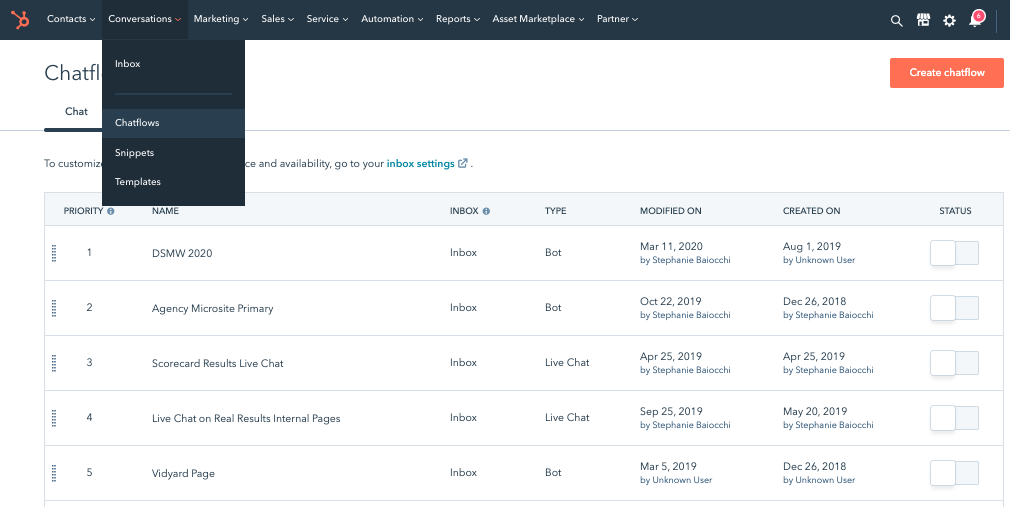Switch to the Chat tab
1010x507 pixels.
[x=76, y=112]
